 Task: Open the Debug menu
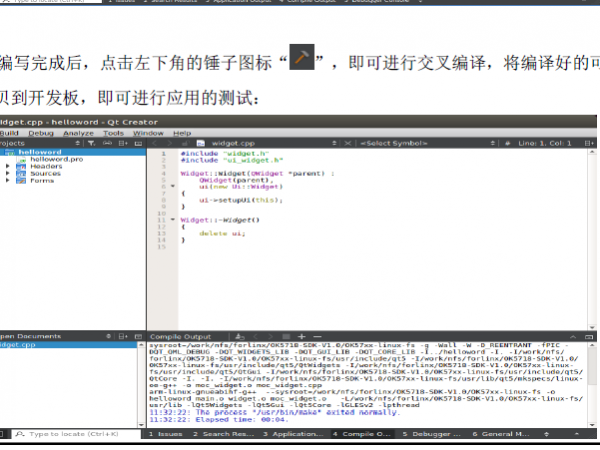[x=41, y=132]
